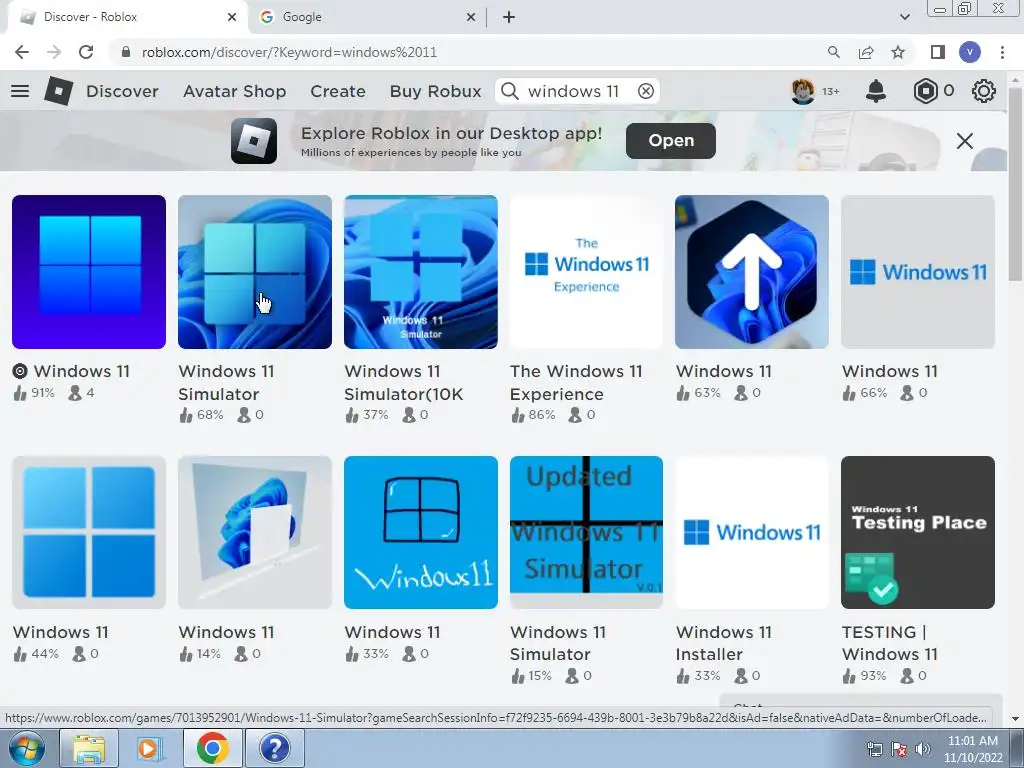Click the TESTING | Windows 11 title
This screenshot has height=768, width=1024.
tap(889, 643)
